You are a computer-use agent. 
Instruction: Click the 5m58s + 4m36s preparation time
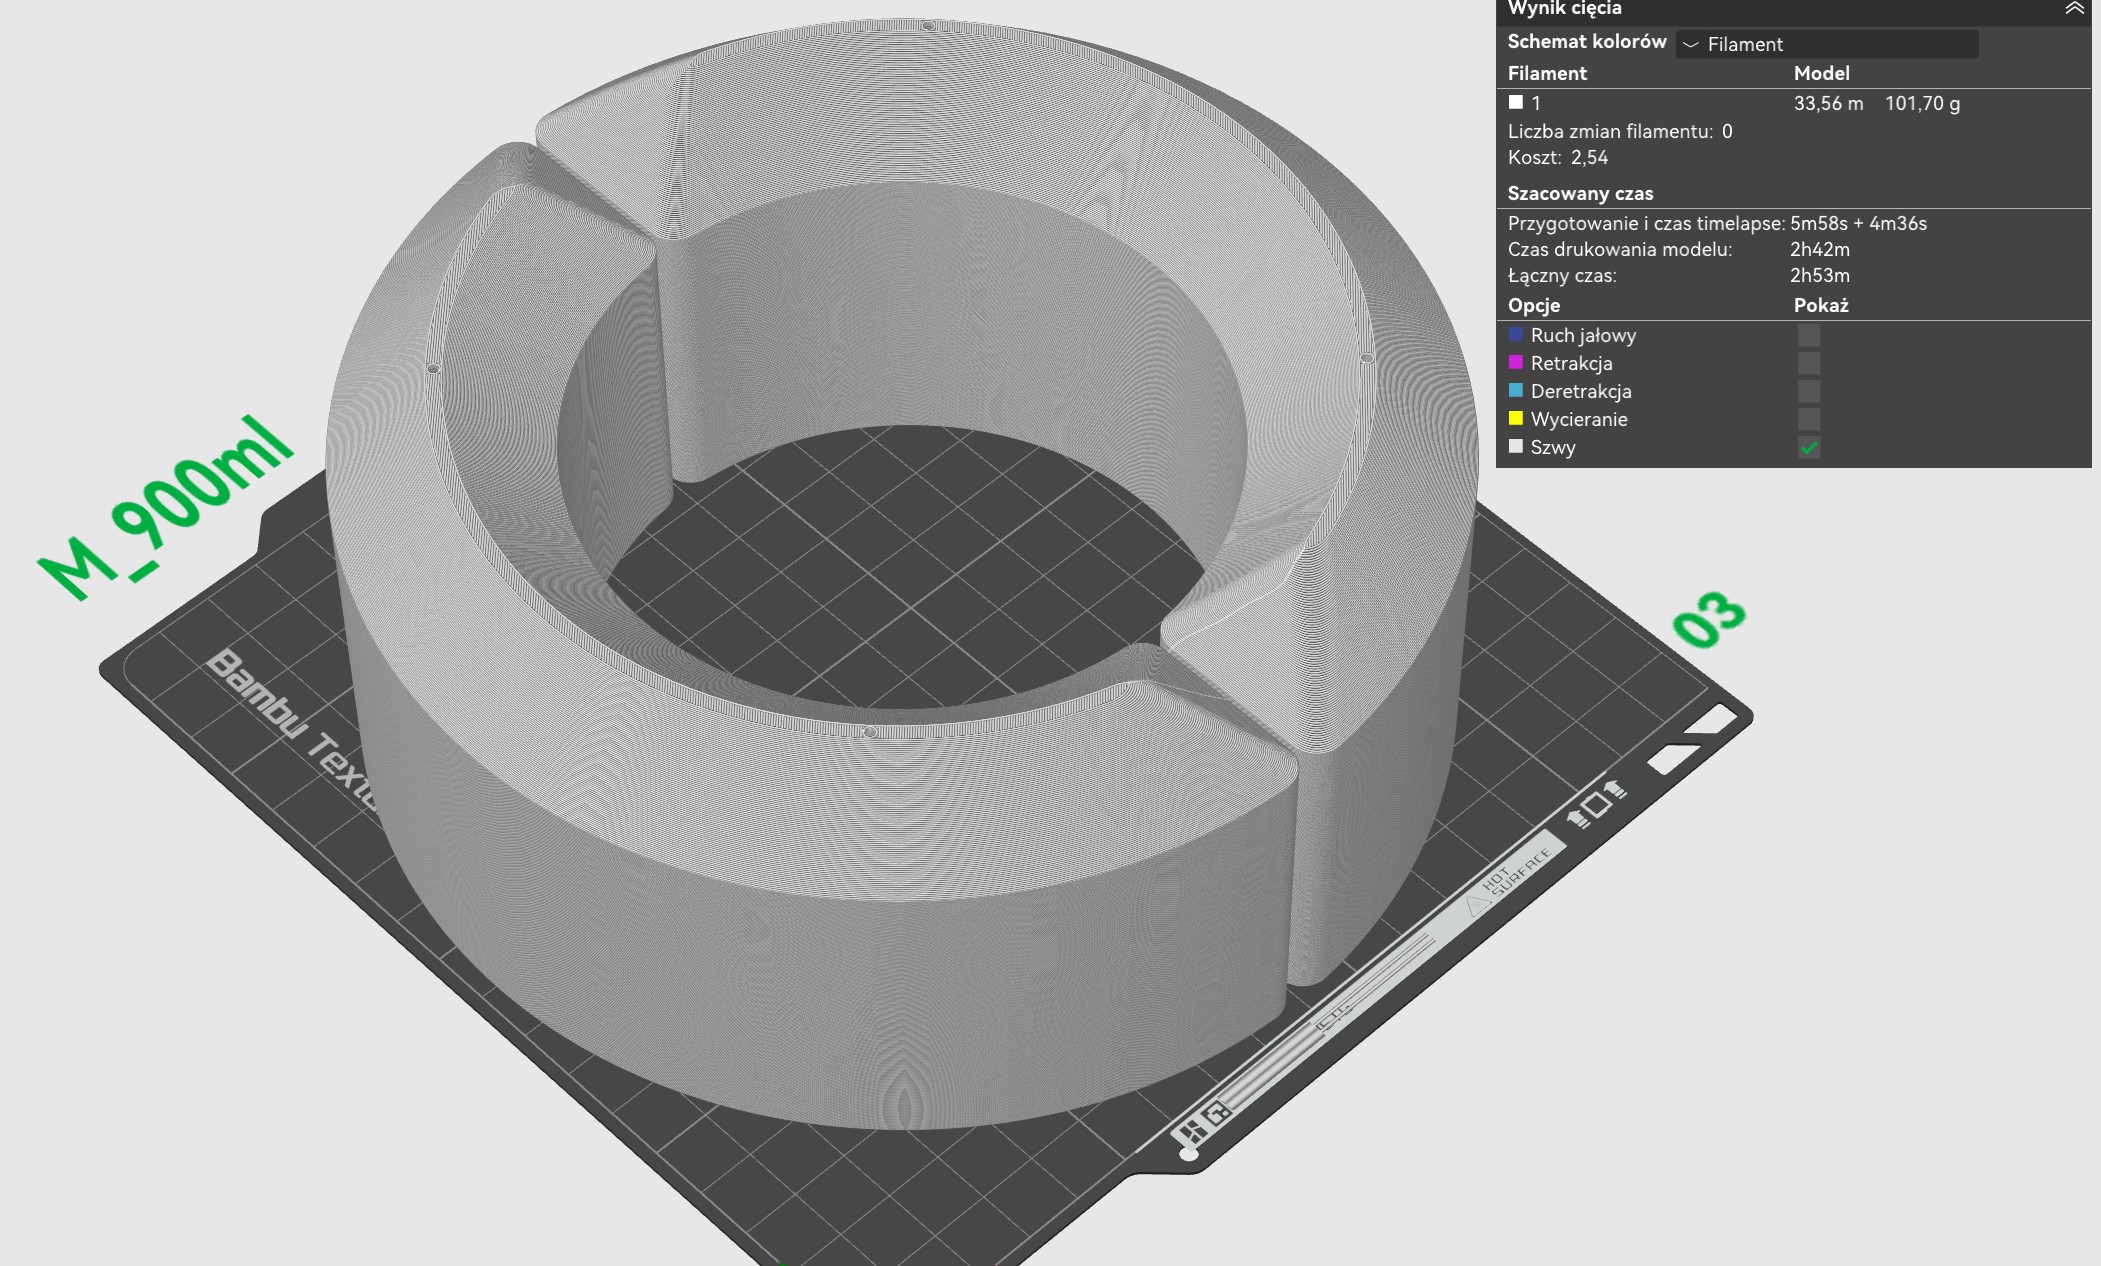click(1858, 223)
